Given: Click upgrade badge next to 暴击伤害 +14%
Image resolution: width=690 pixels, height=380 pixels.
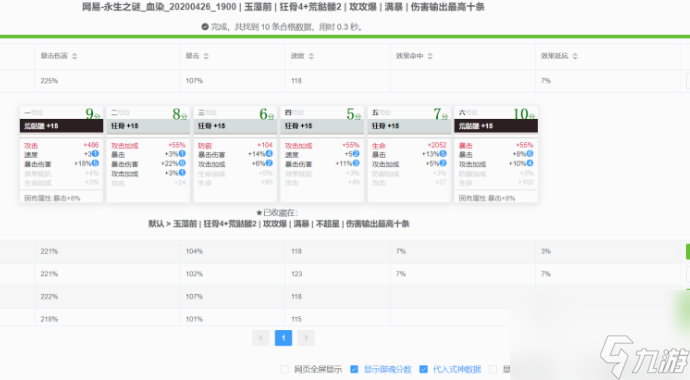Looking at the screenshot, I should coord(269,153).
